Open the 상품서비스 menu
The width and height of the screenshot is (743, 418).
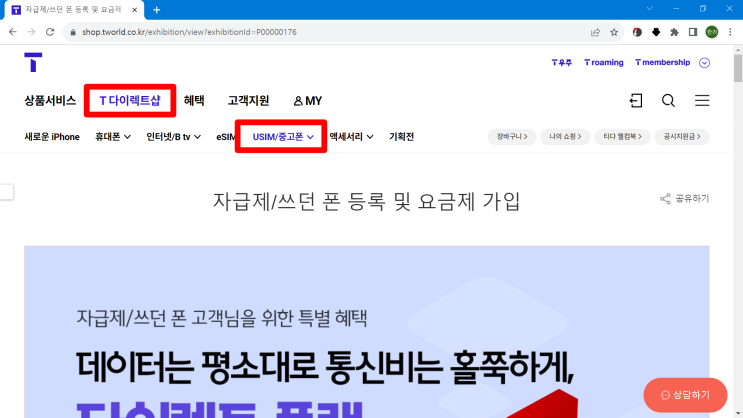pos(50,100)
